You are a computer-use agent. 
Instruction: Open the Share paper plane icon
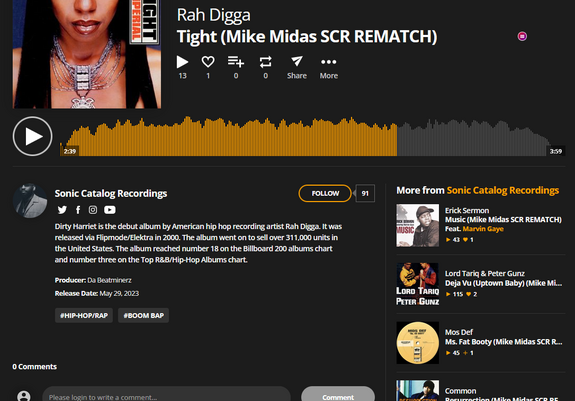[297, 61]
